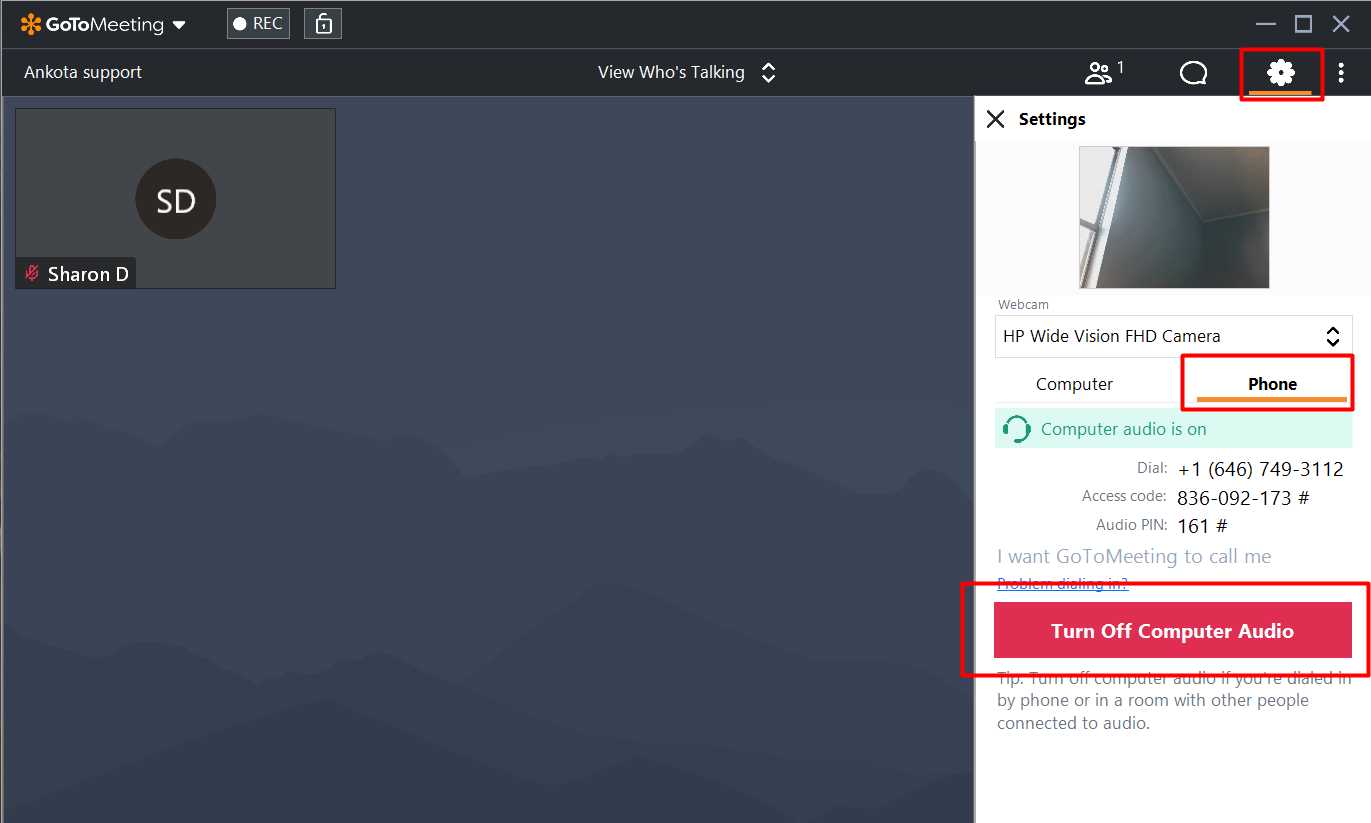Click the headset icon next to audio status
The height and width of the screenshot is (823, 1371).
pyautogui.click(x=1016, y=429)
